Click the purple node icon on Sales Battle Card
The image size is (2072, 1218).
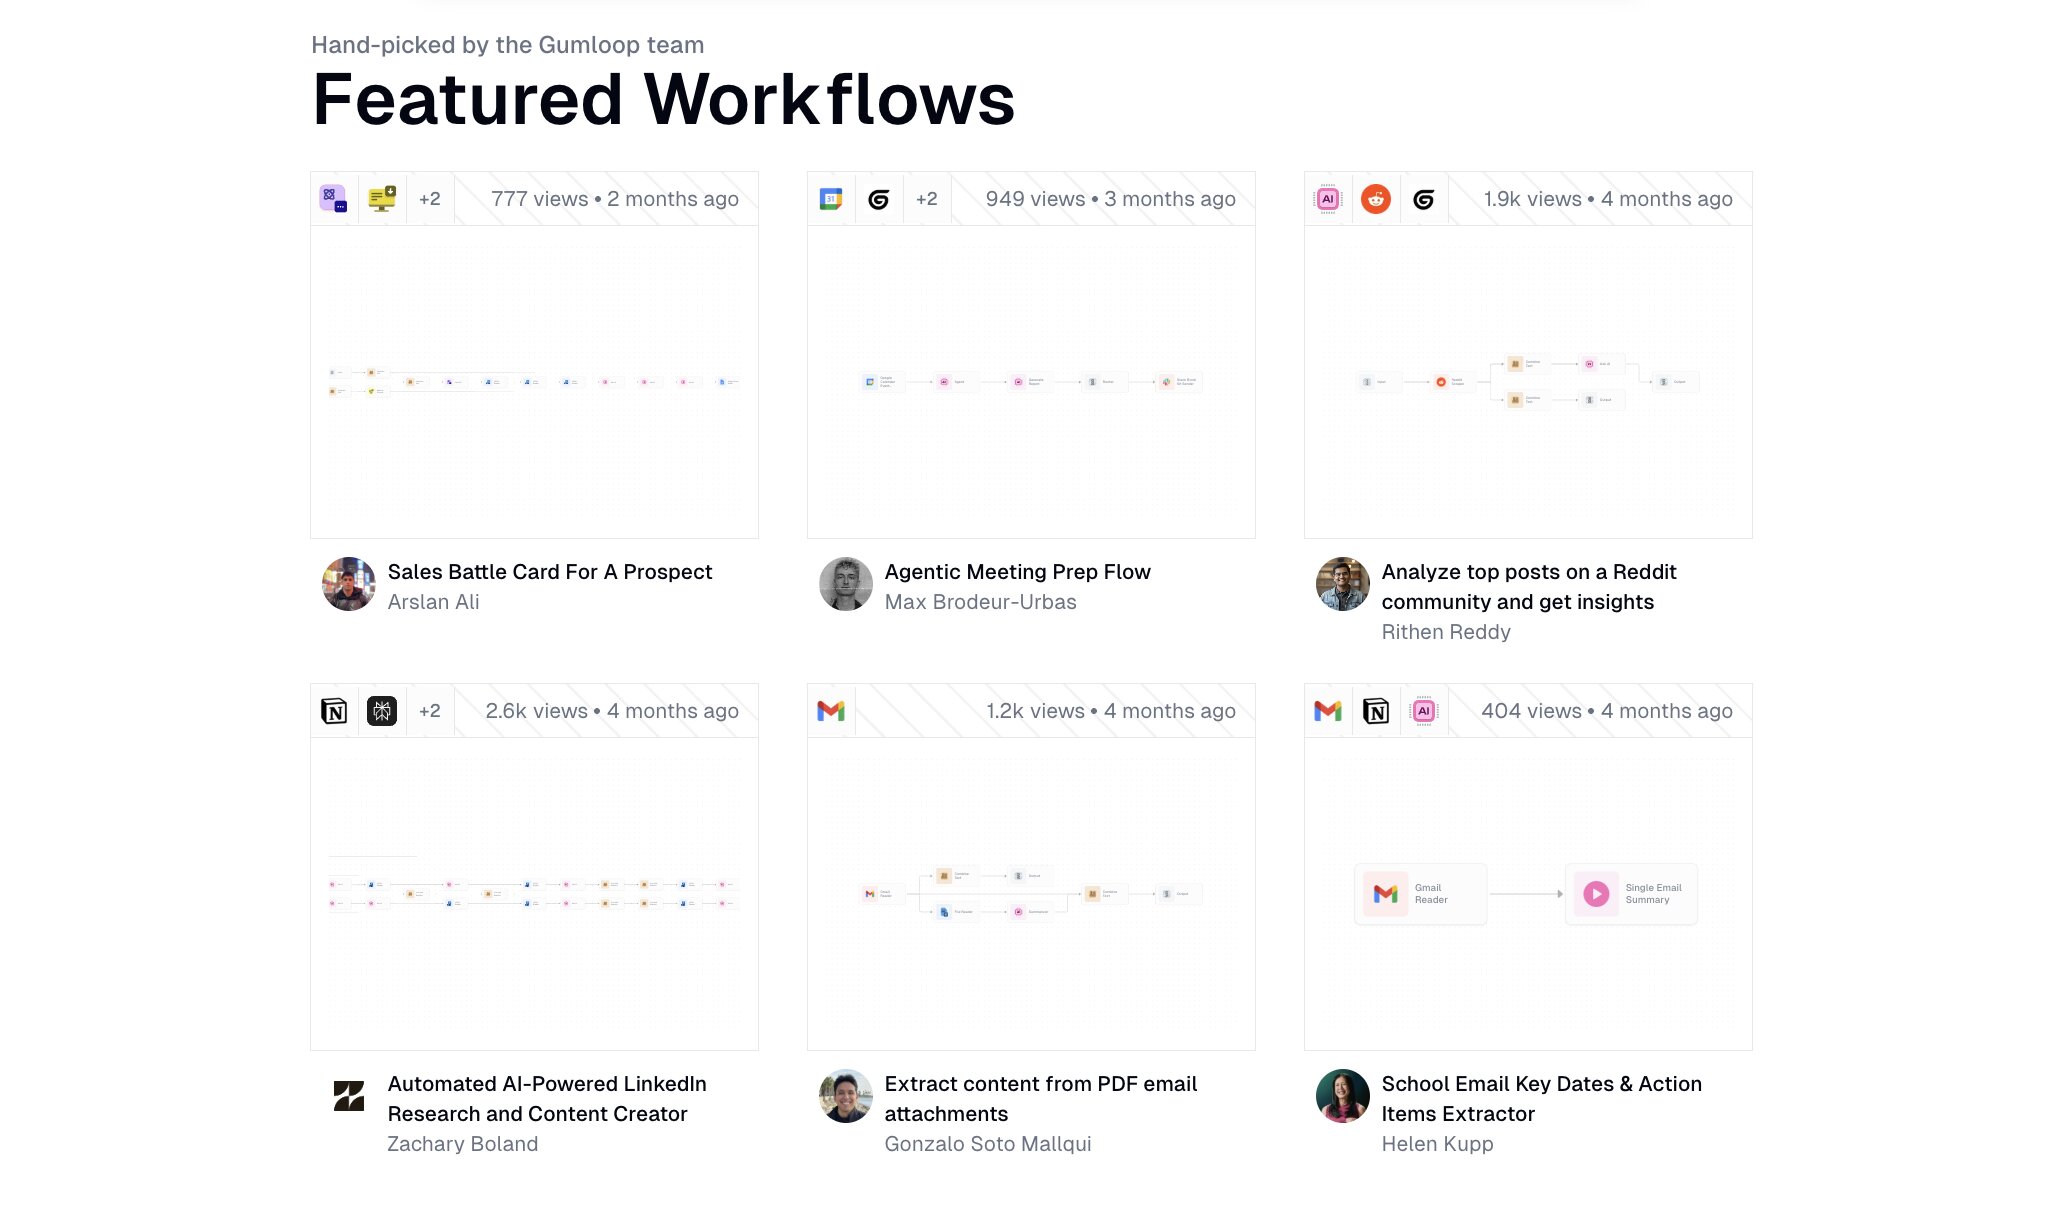tap(334, 198)
